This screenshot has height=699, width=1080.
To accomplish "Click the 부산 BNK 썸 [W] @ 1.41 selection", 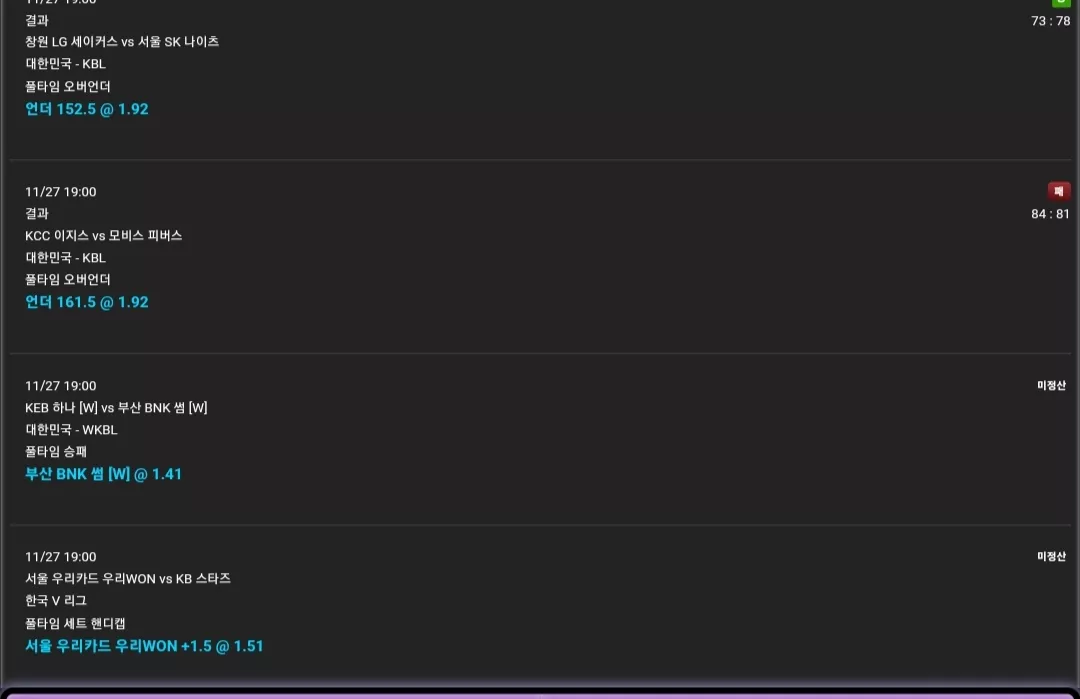I will 103,474.
